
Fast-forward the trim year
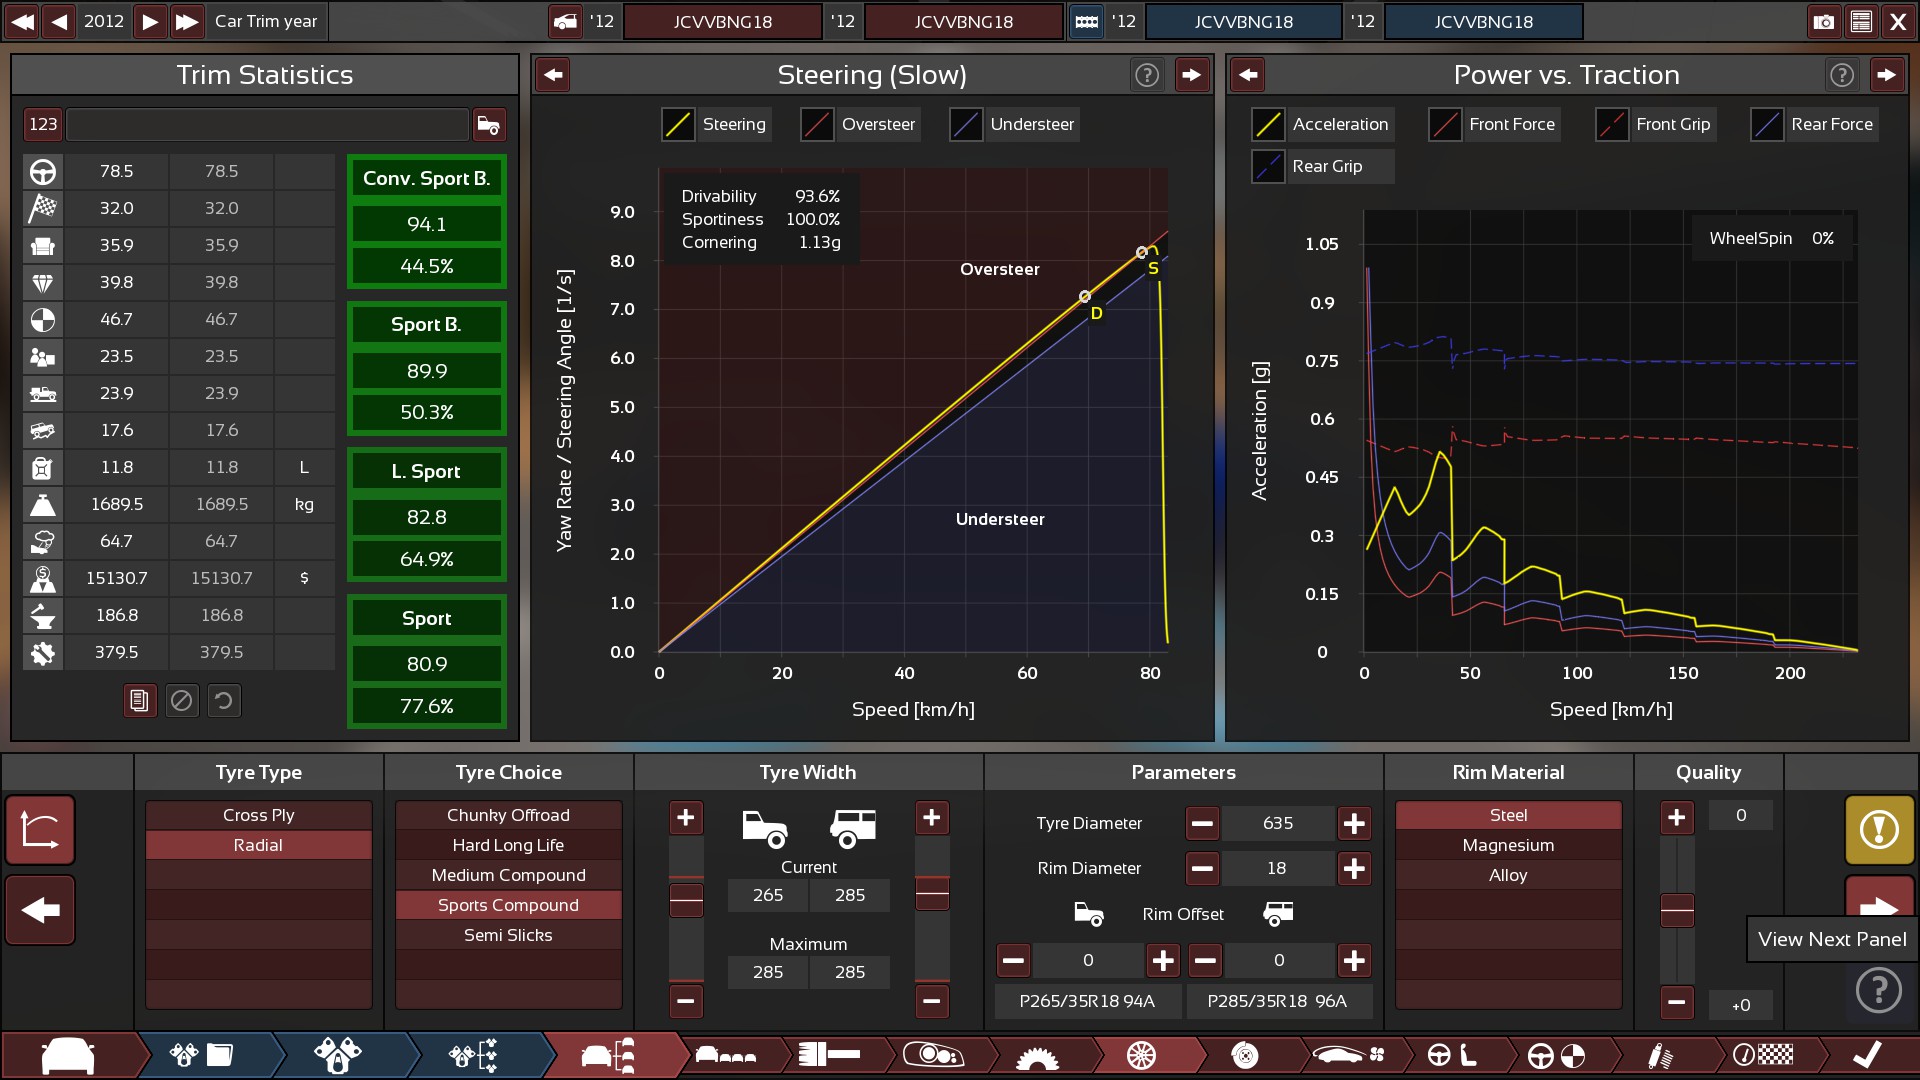coord(187,21)
